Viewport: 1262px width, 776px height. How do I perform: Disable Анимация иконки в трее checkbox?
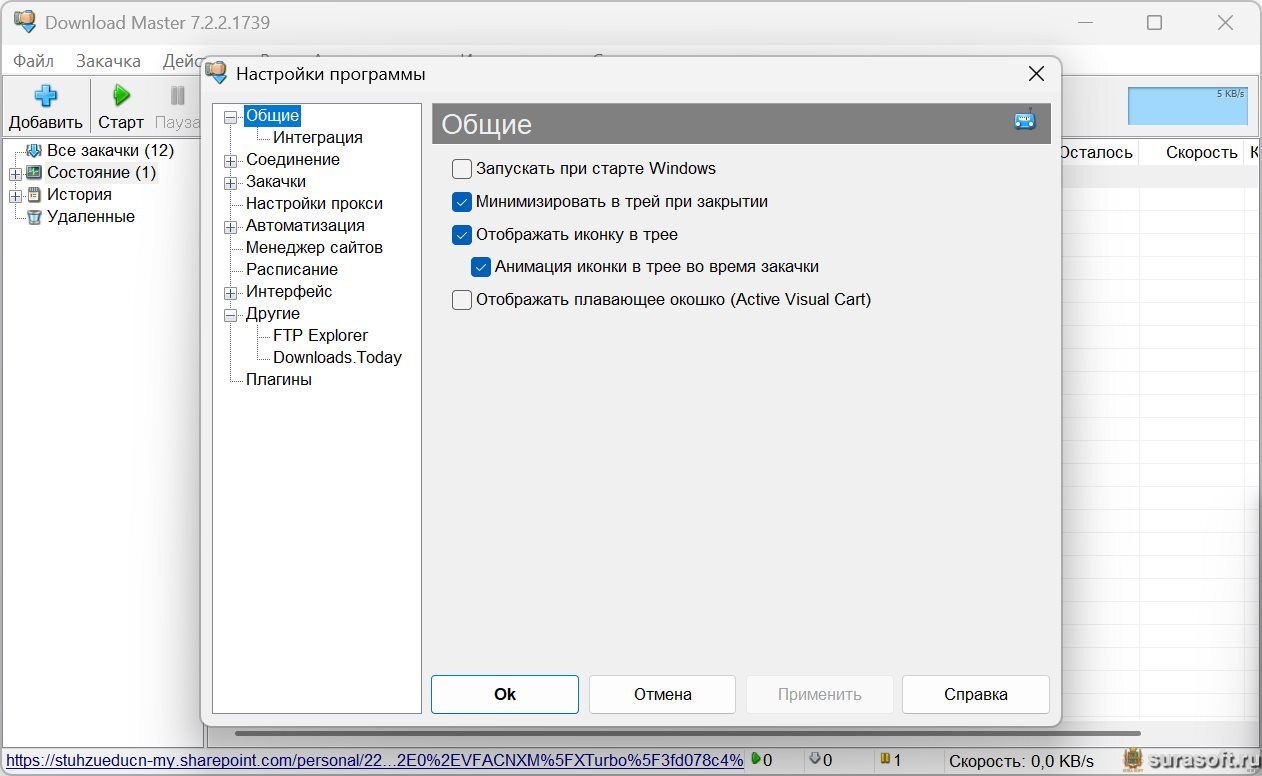(x=481, y=267)
